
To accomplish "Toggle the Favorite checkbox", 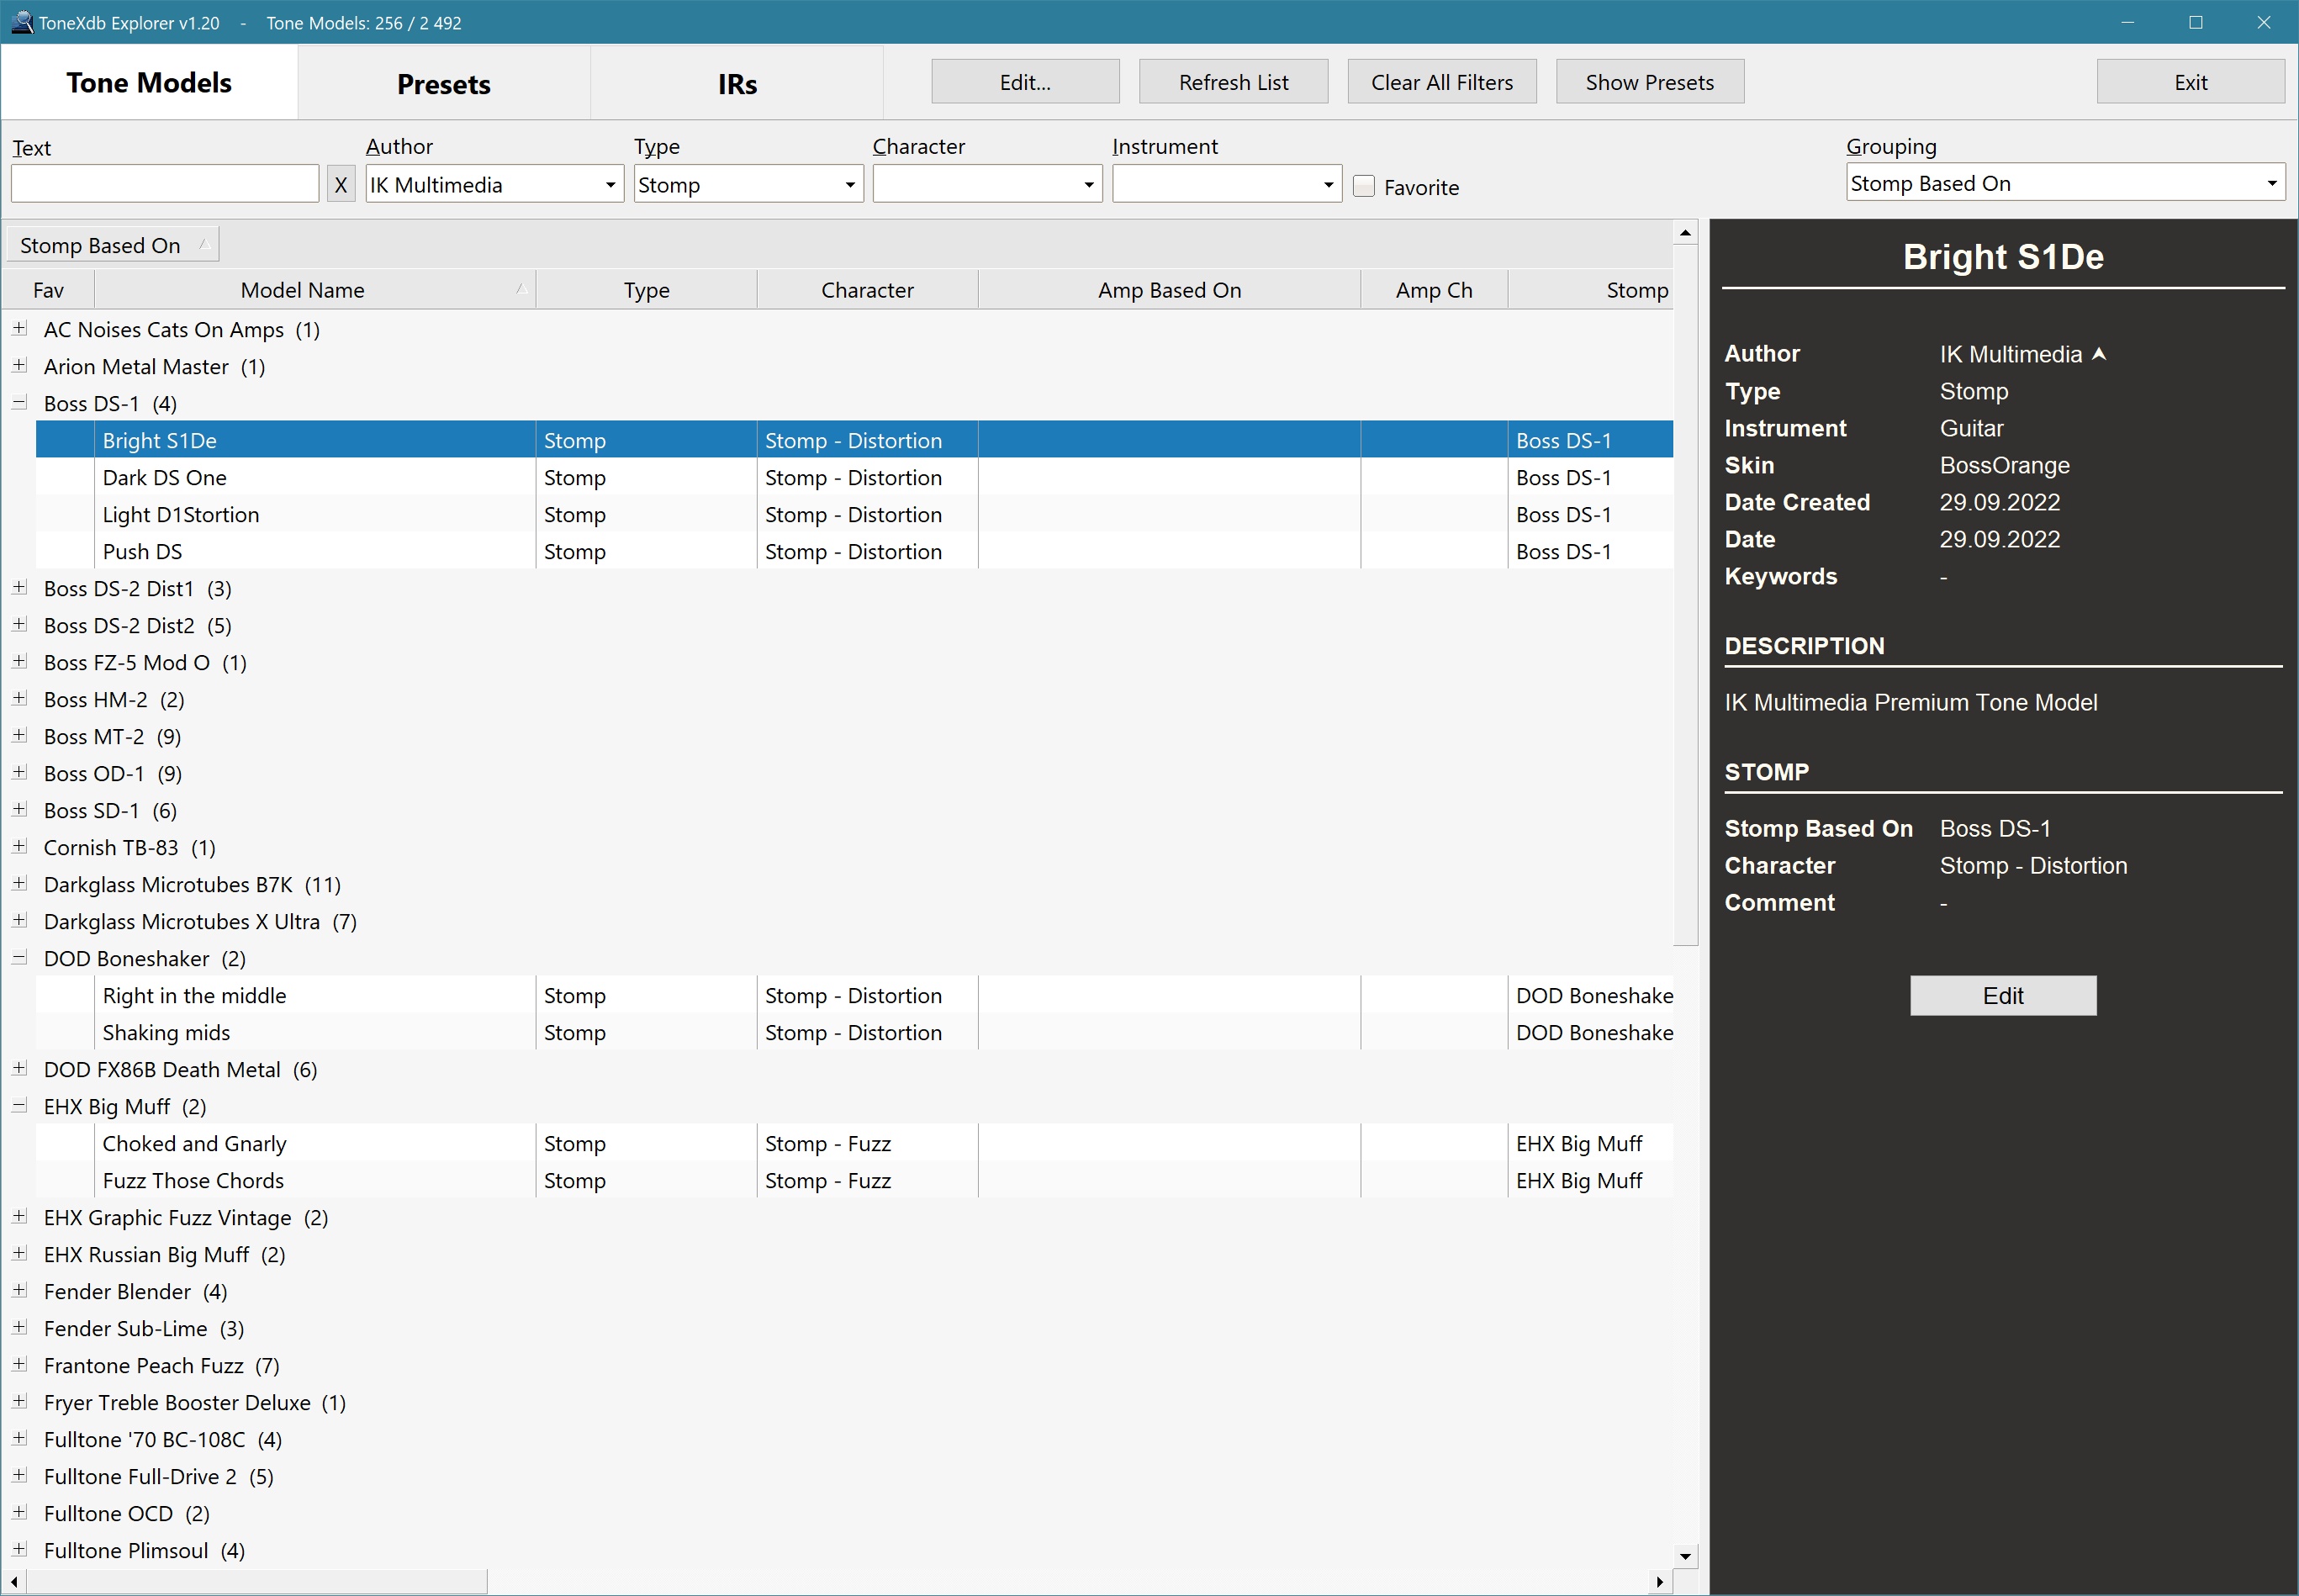I will click(1363, 186).
